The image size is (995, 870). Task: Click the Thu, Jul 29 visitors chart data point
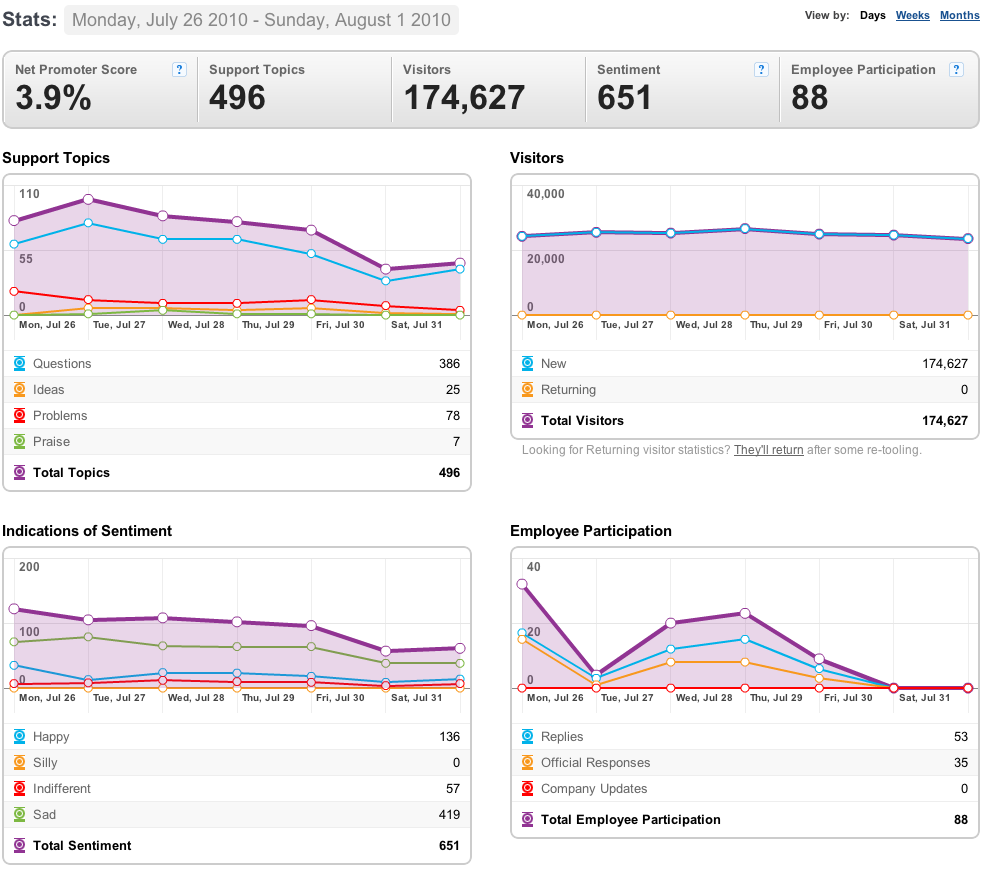tap(745, 228)
